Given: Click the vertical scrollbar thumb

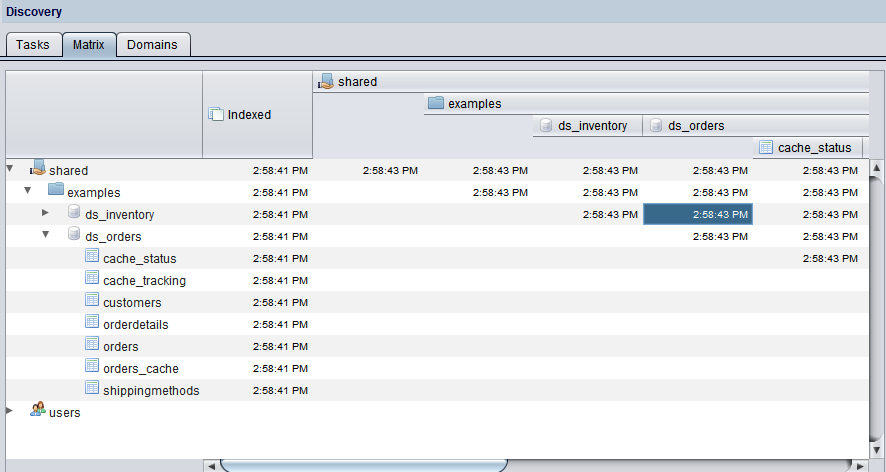Looking at the screenshot, I should (x=876, y=309).
